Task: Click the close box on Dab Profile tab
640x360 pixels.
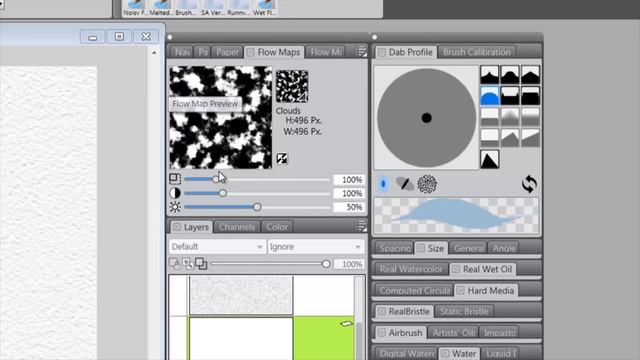Action: [382, 52]
